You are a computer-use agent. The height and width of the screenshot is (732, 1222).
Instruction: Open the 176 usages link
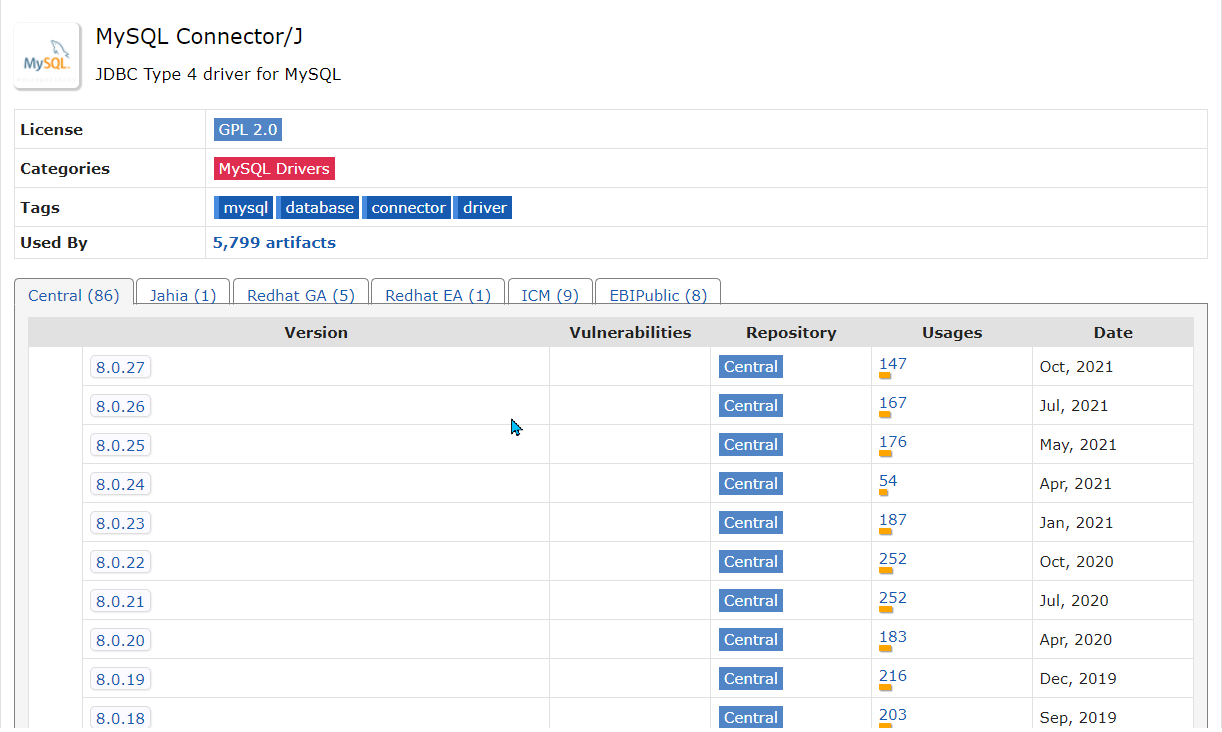pyautogui.click(x=893, y=442)
